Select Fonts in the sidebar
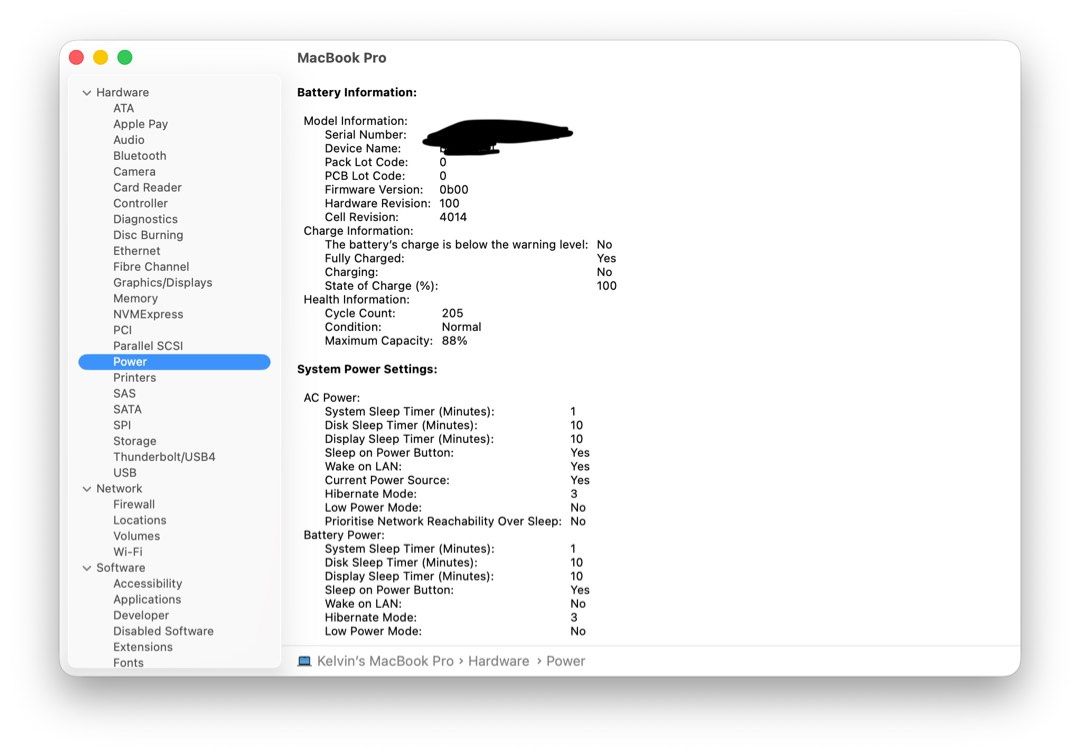1080x755 pixels. (x=128, y=663)
